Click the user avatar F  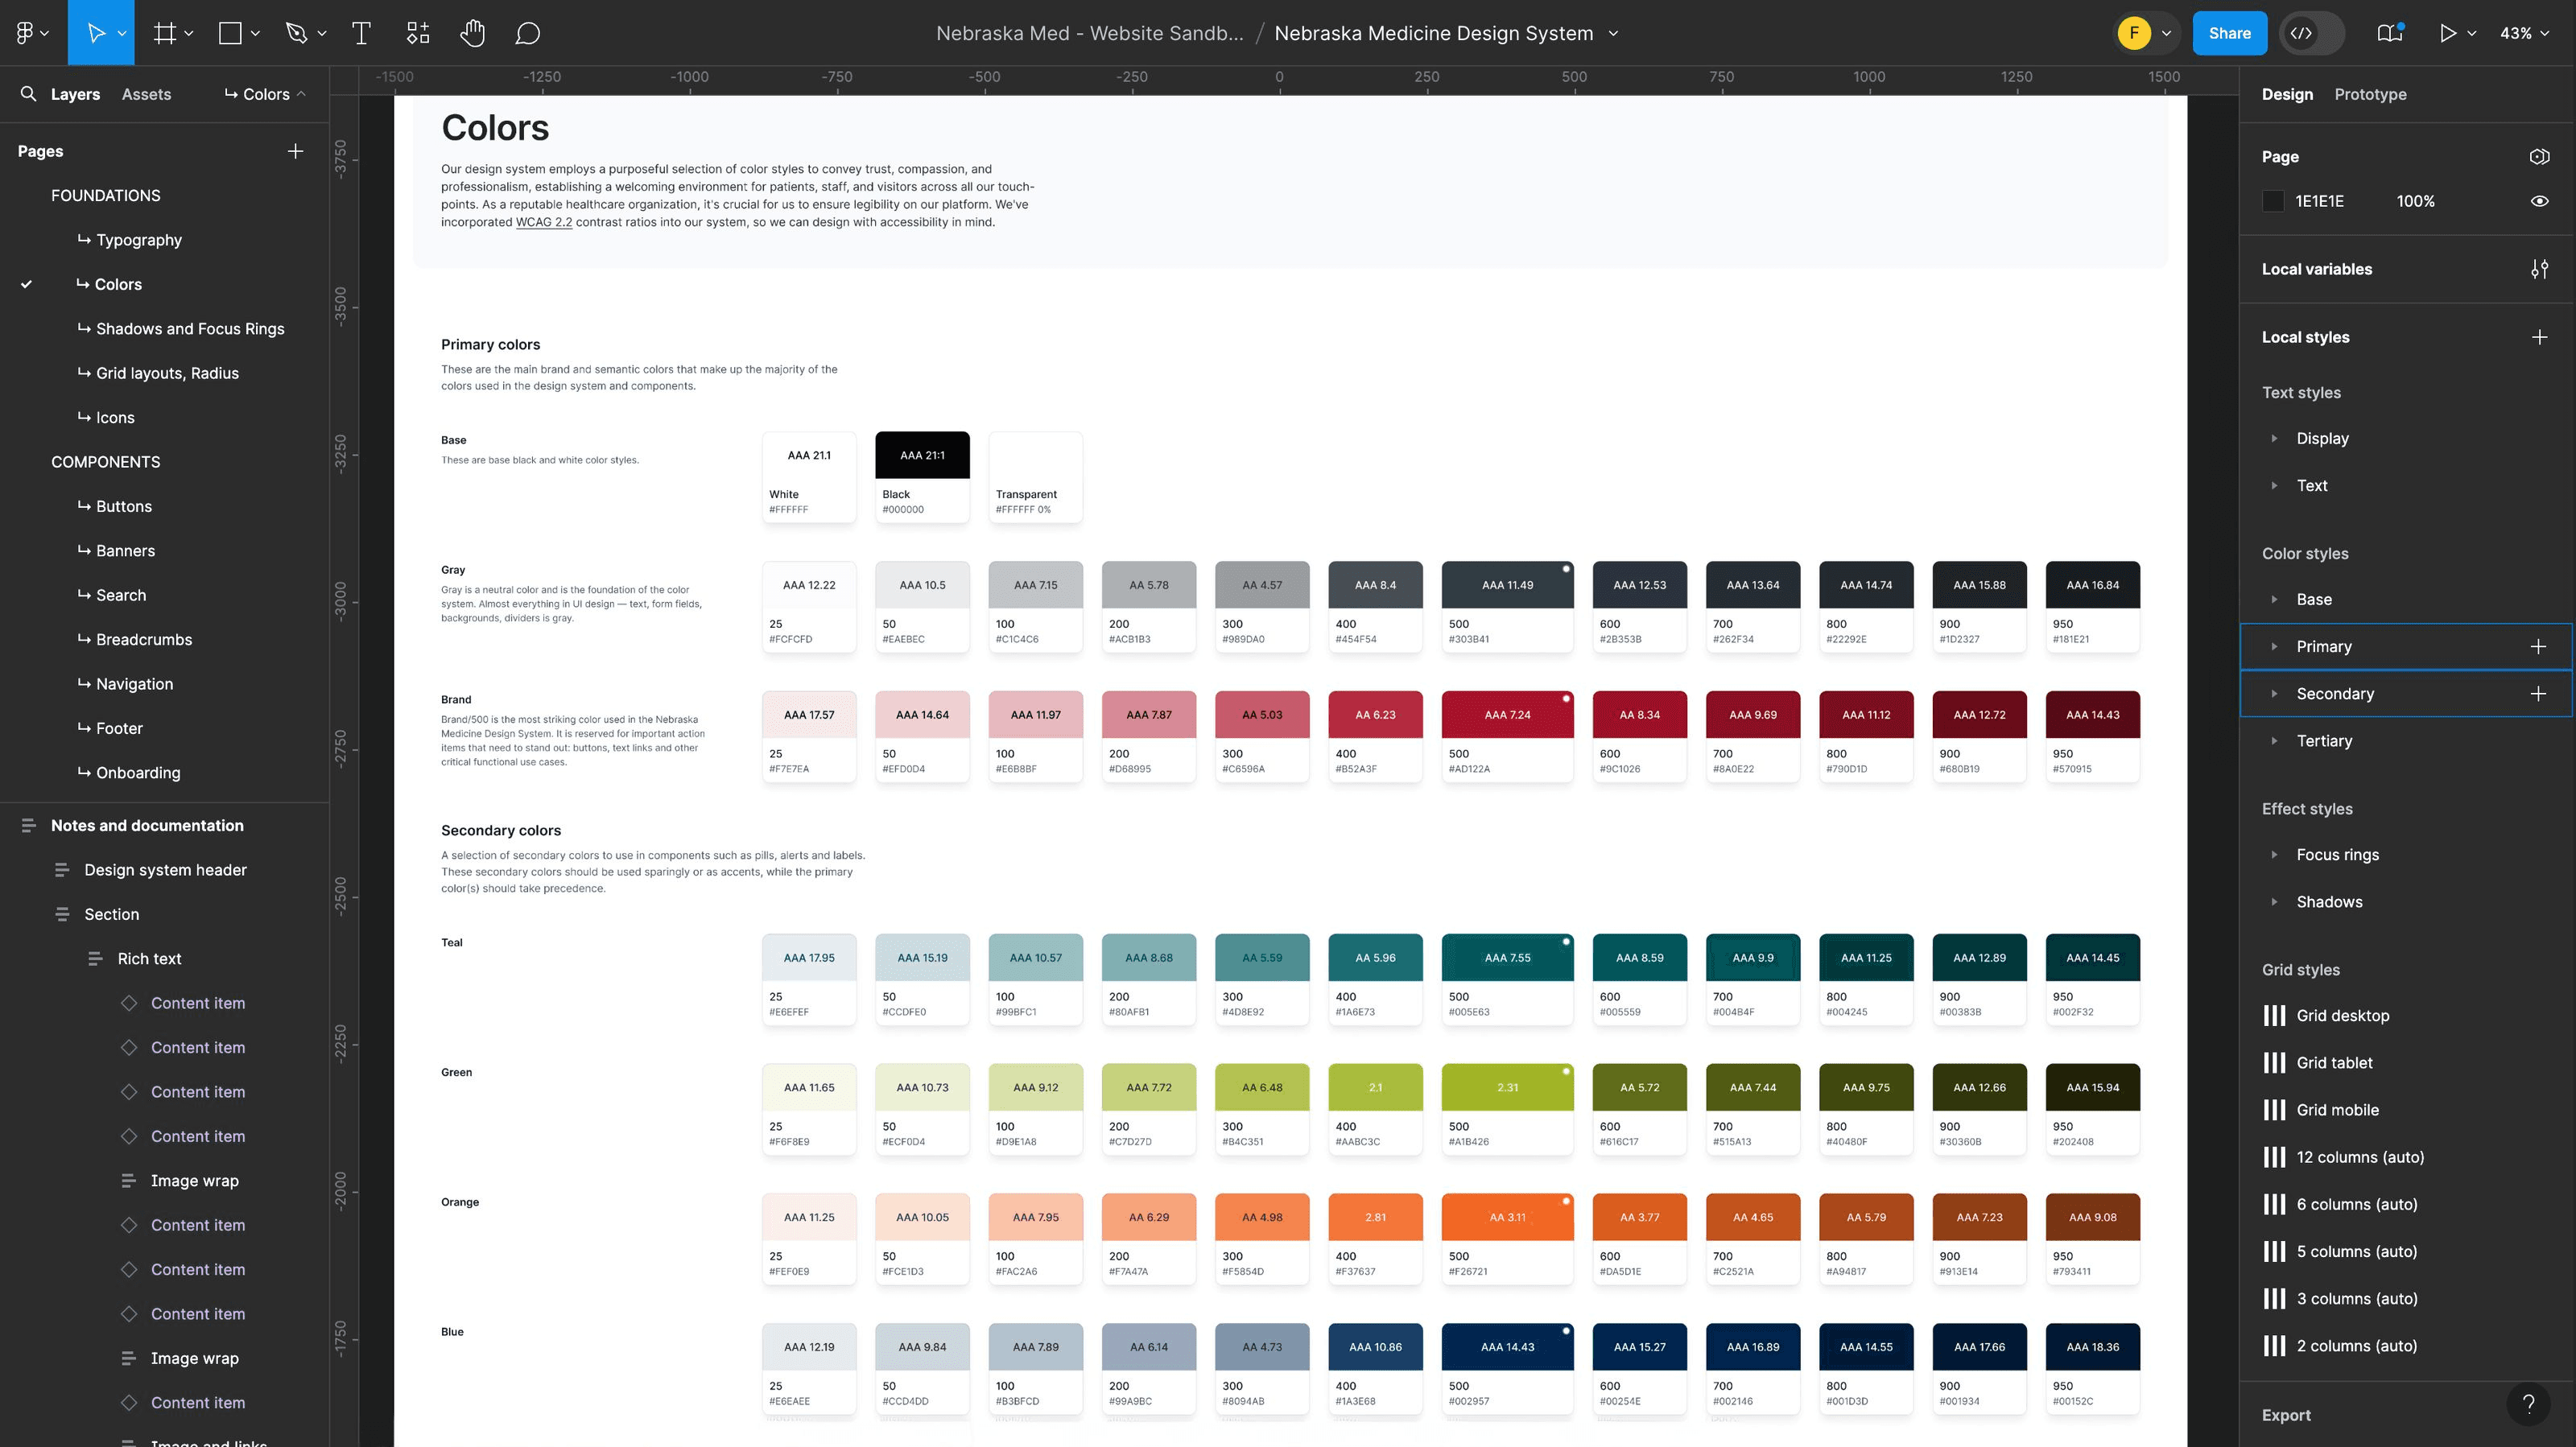[x=2134, y=33]
